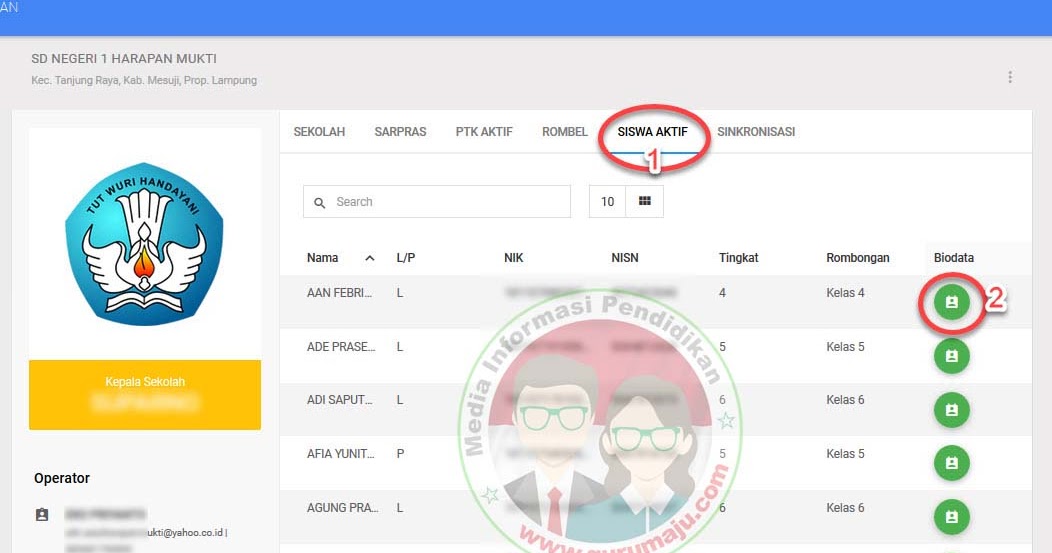Click Kelas 4 in AAN FEBRI row
1052x553 pixels.
(845, 293)
